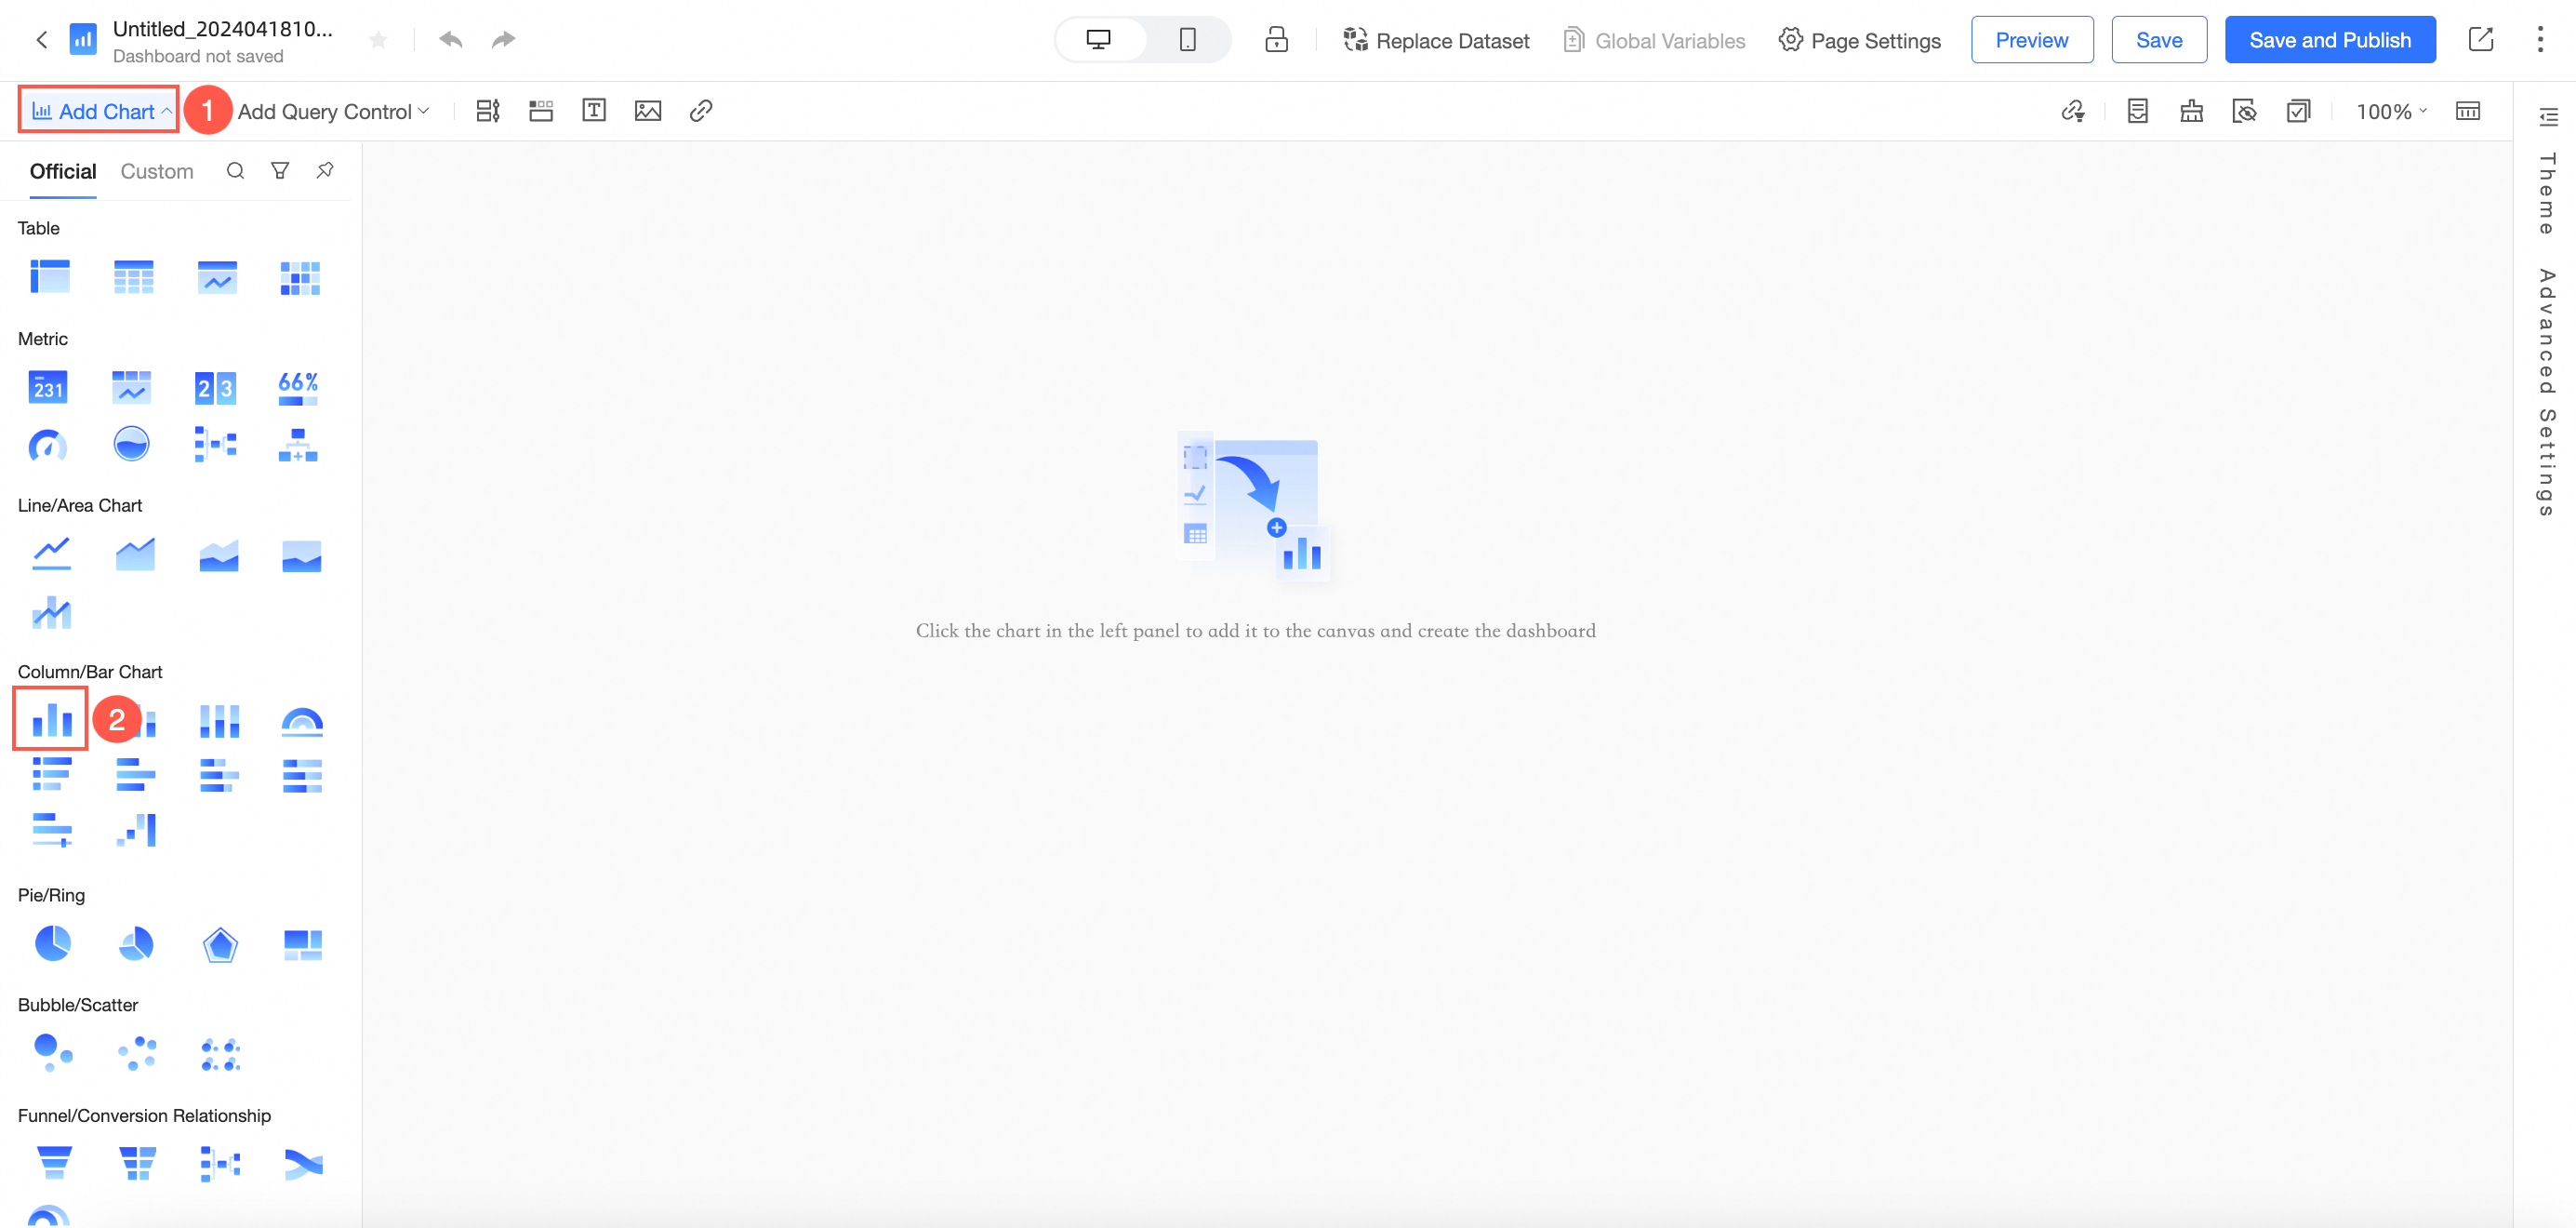Viewport: 2576px width, 1228px height.
Task: Star the dashboard as favorite
Action: pyautogui.click(x=378, y=40)
